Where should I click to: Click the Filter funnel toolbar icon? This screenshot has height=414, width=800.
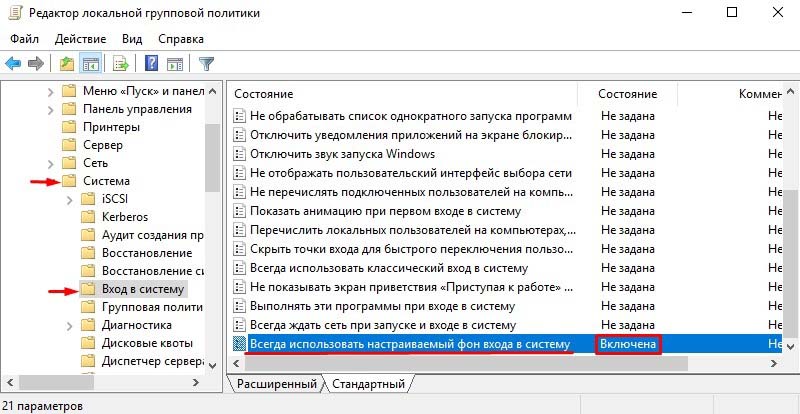click(207, 63)
